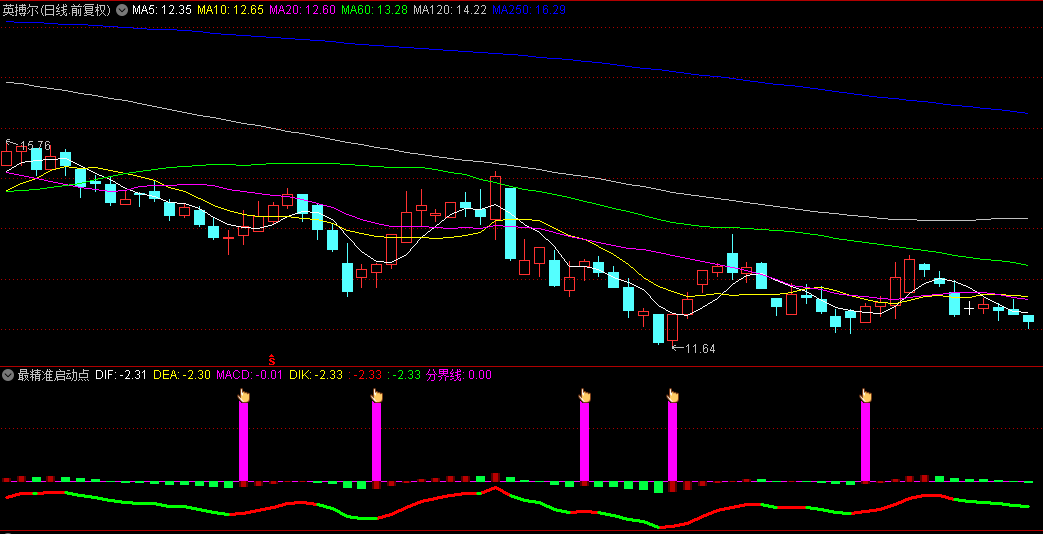Click the second magenta signal bar

click(376, 442)
